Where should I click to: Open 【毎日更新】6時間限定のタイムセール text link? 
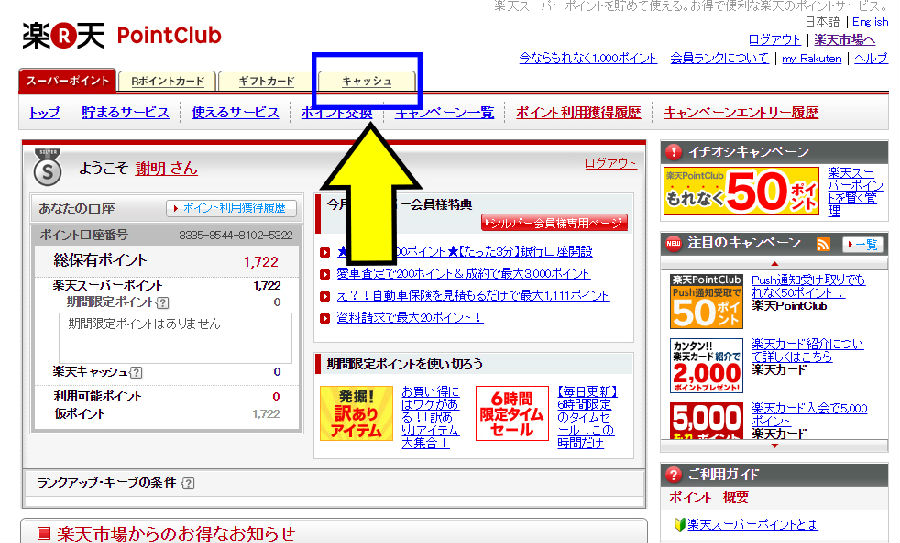[x=587, y=417]
